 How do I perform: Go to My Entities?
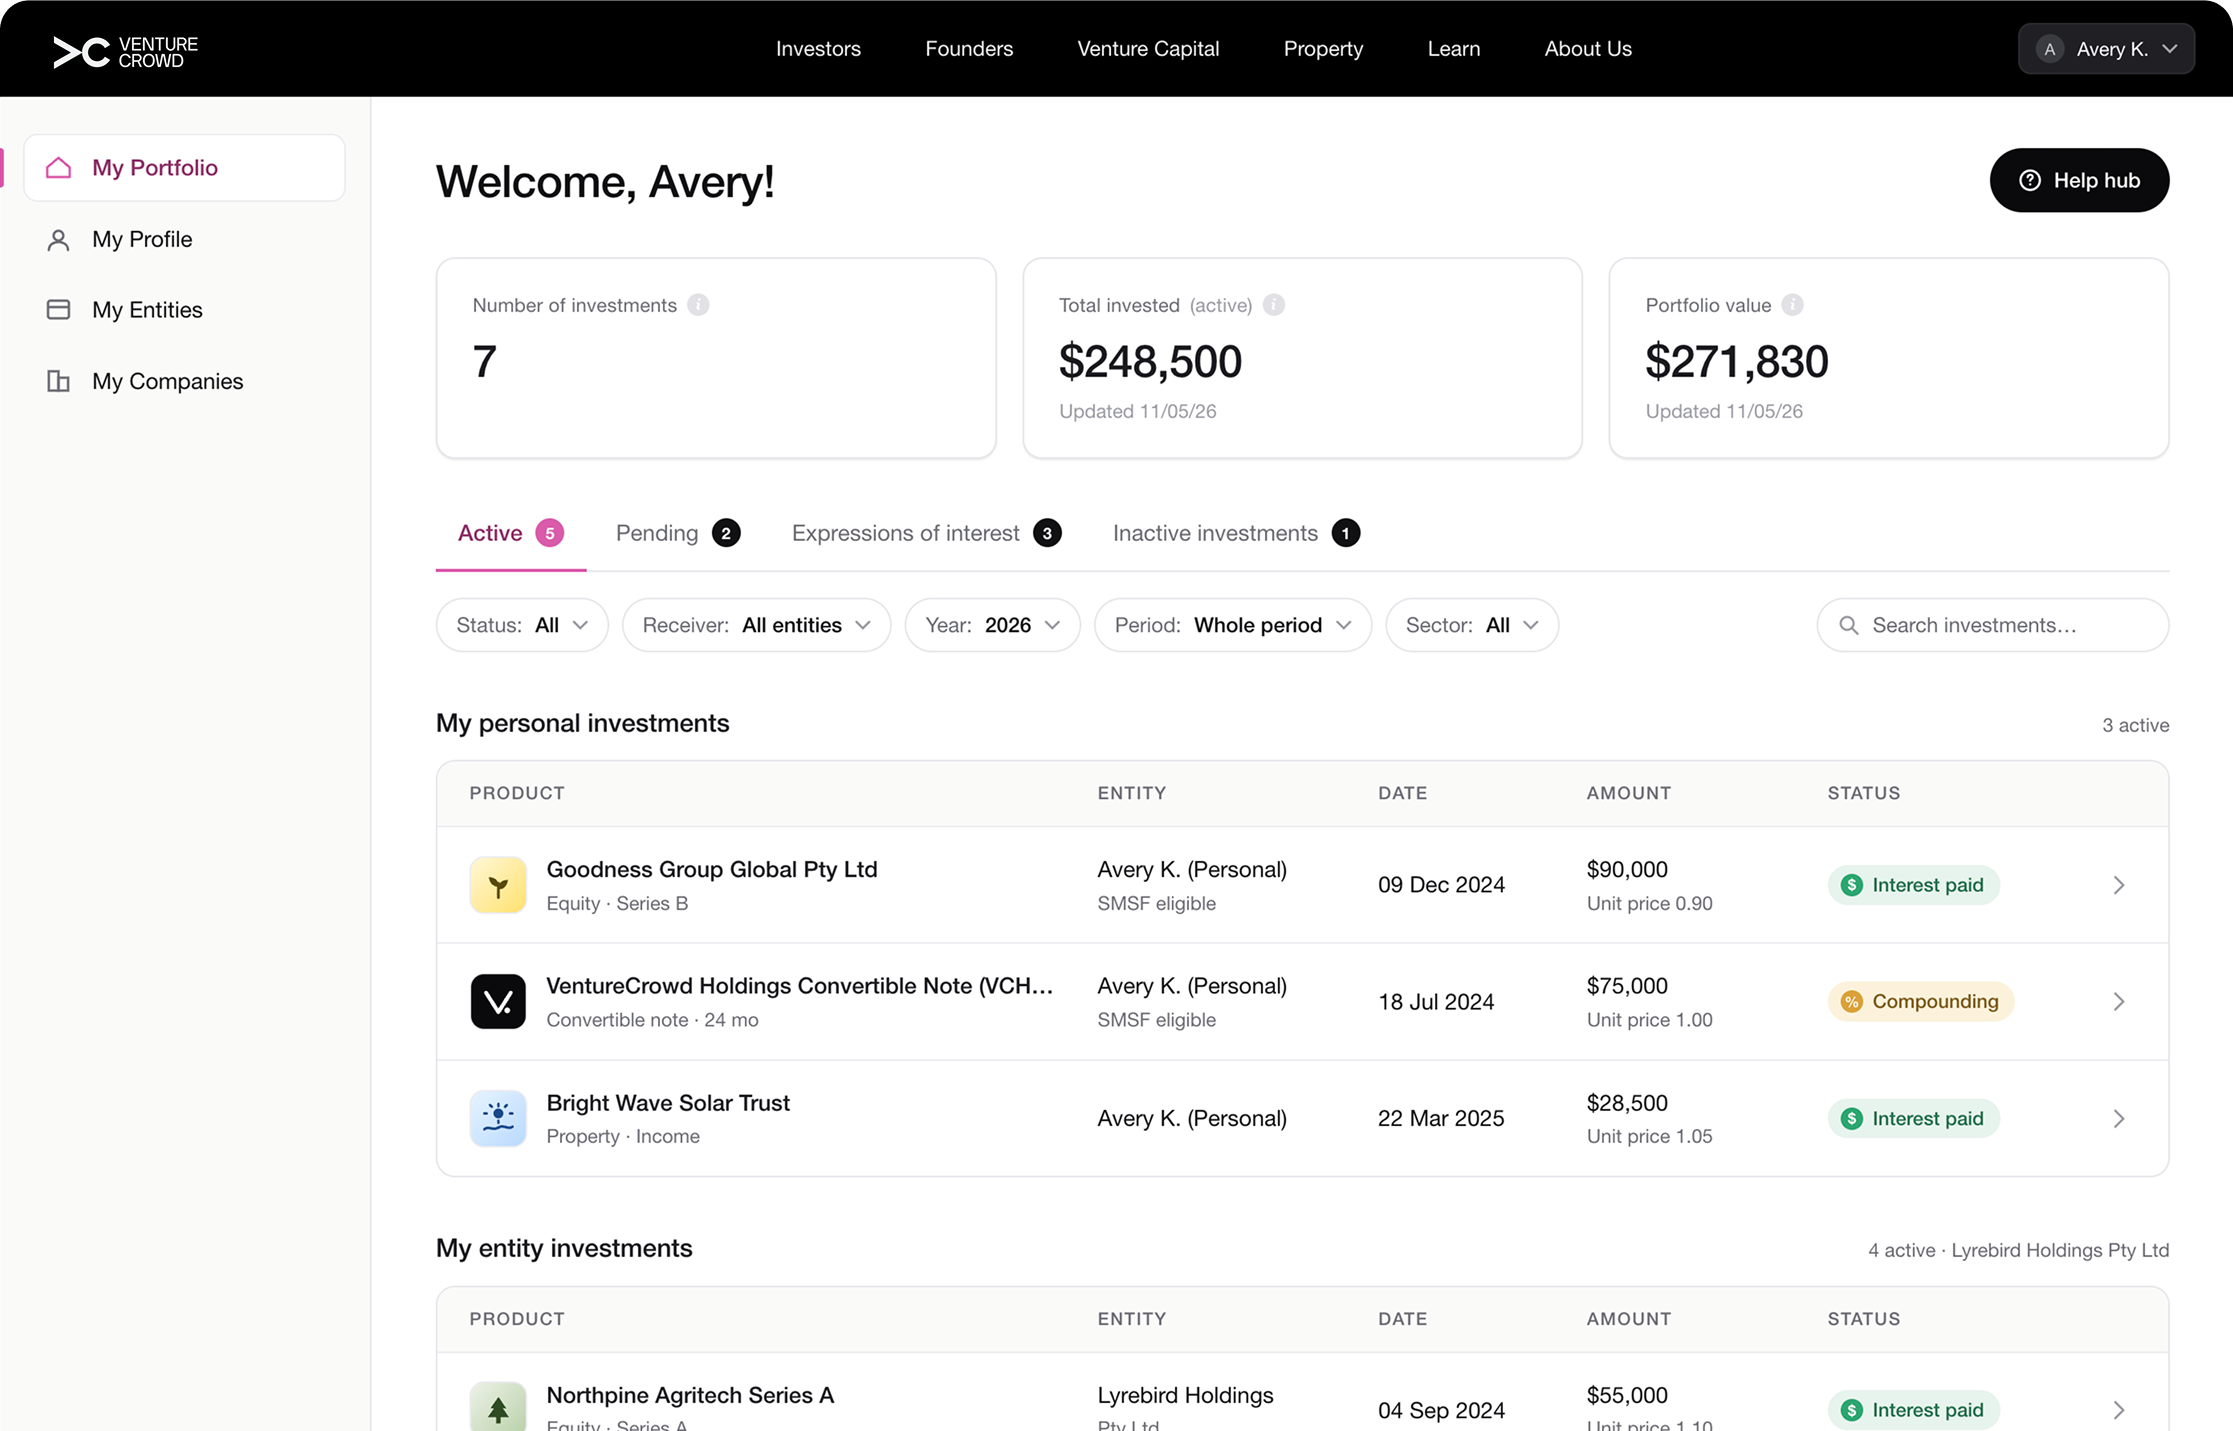tap(185, 310)
